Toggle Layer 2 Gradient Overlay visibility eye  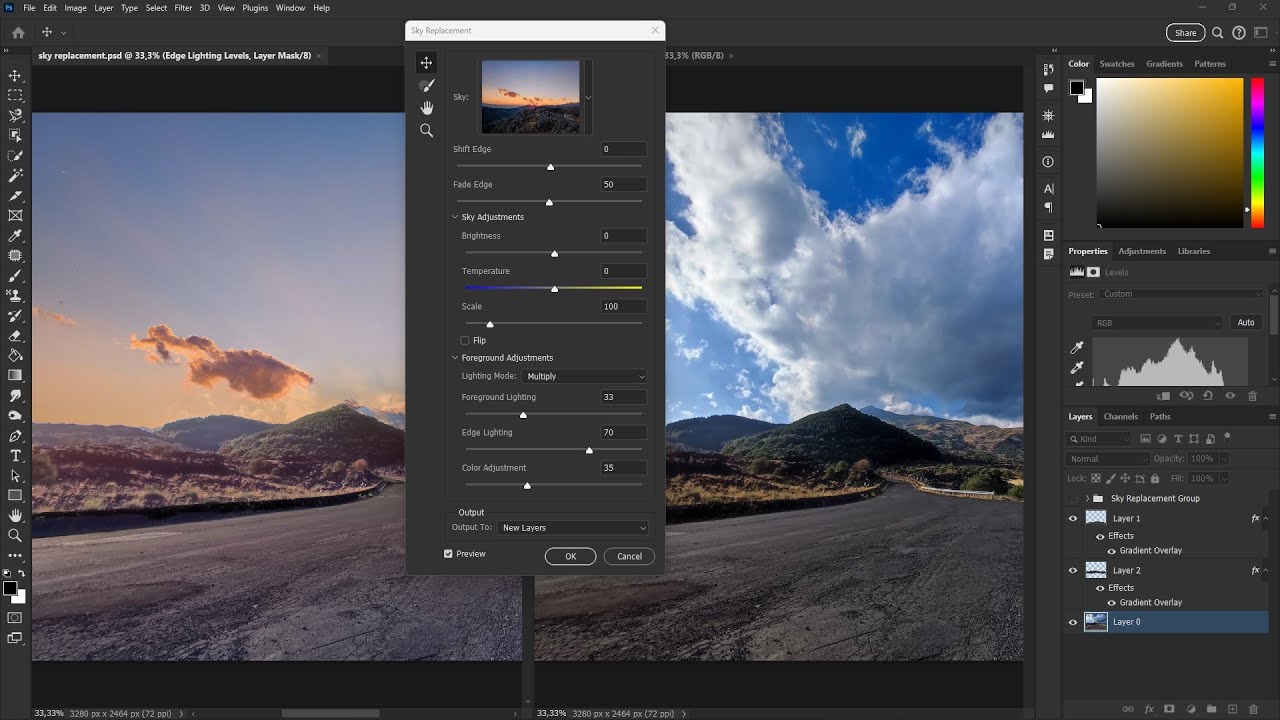pyautogui.click(x=1111, y=602)
